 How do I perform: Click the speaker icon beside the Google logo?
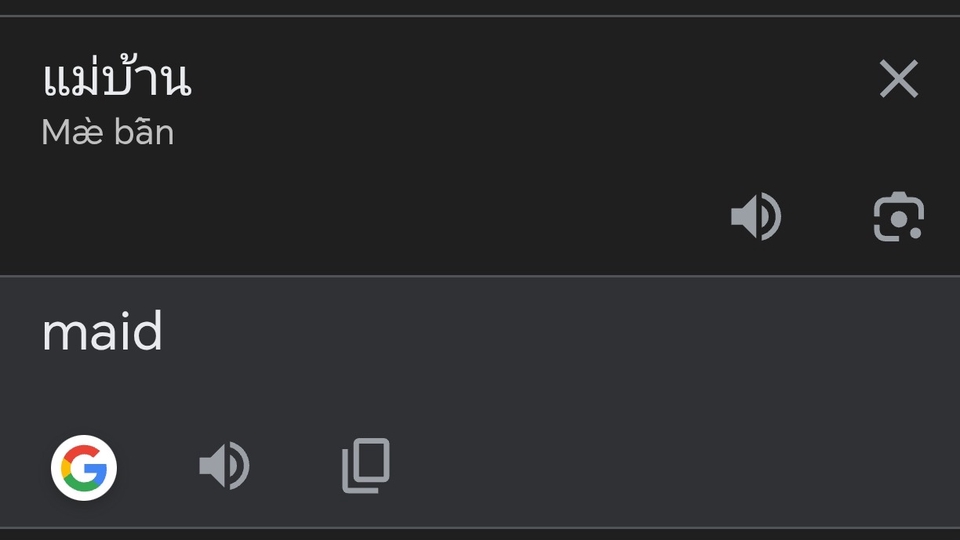click(225, 467)
